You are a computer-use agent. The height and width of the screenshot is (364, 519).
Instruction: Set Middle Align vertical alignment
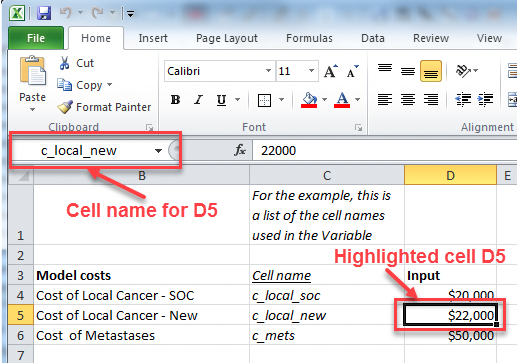(x=408, y=71)
